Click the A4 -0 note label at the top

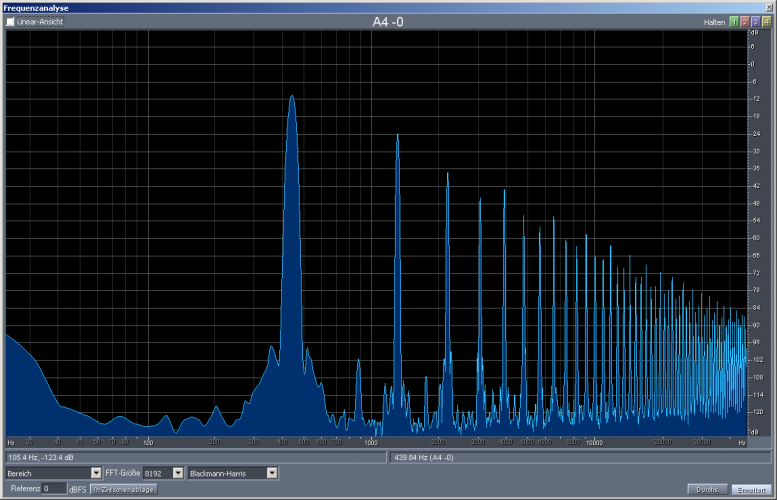[388, 21]
